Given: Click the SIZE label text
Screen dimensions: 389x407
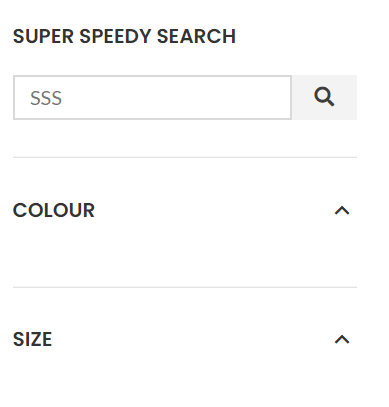Looking at the screenshot, I should pyautogui.click(x=32, y=339).
